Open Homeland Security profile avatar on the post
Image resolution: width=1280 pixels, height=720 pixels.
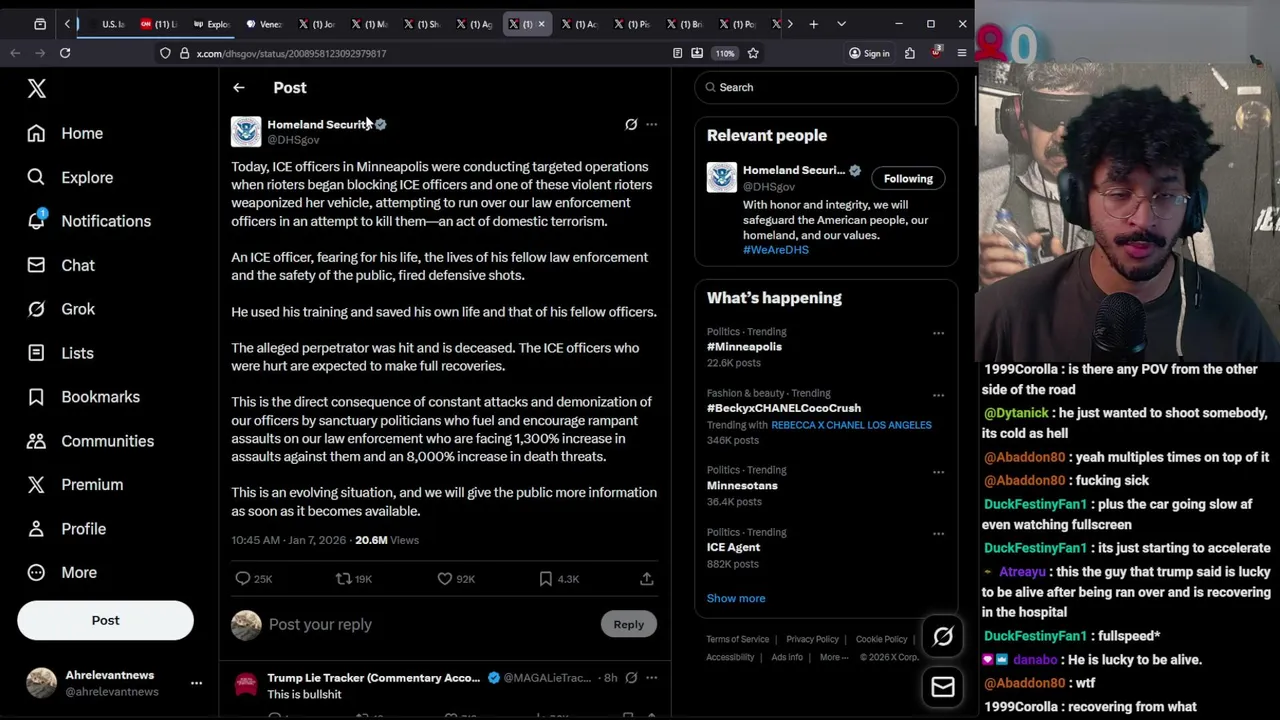click(x=246, y=132)
